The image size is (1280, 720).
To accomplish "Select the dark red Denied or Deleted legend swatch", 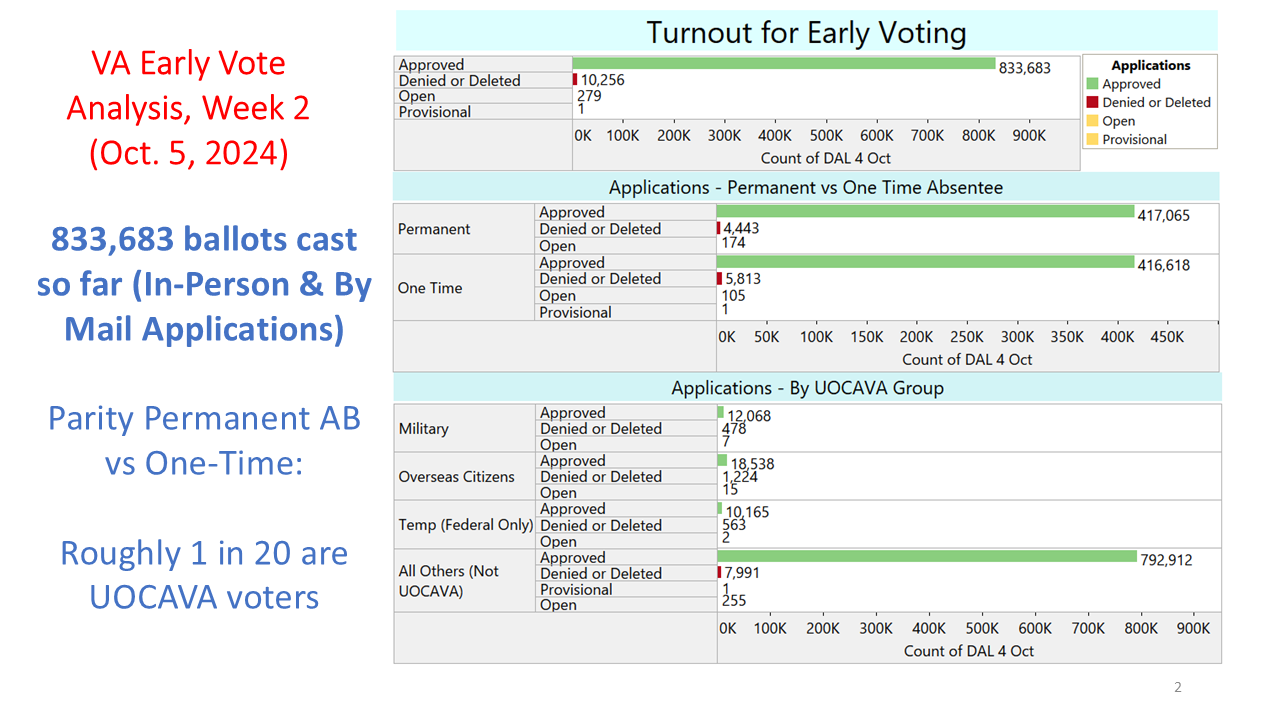I will pyautogui.click(x=1095, y=101).
